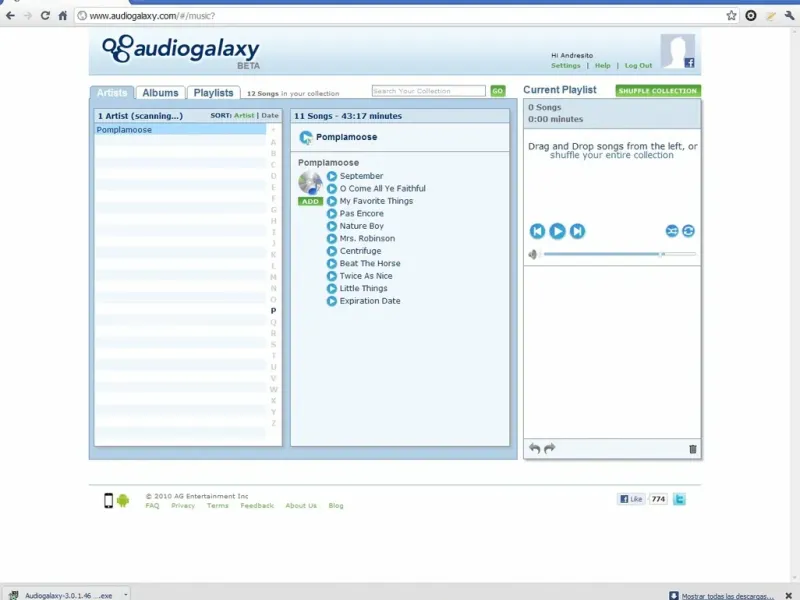
Task: Sort the artist list by Date
Action: tap(270, 116)
